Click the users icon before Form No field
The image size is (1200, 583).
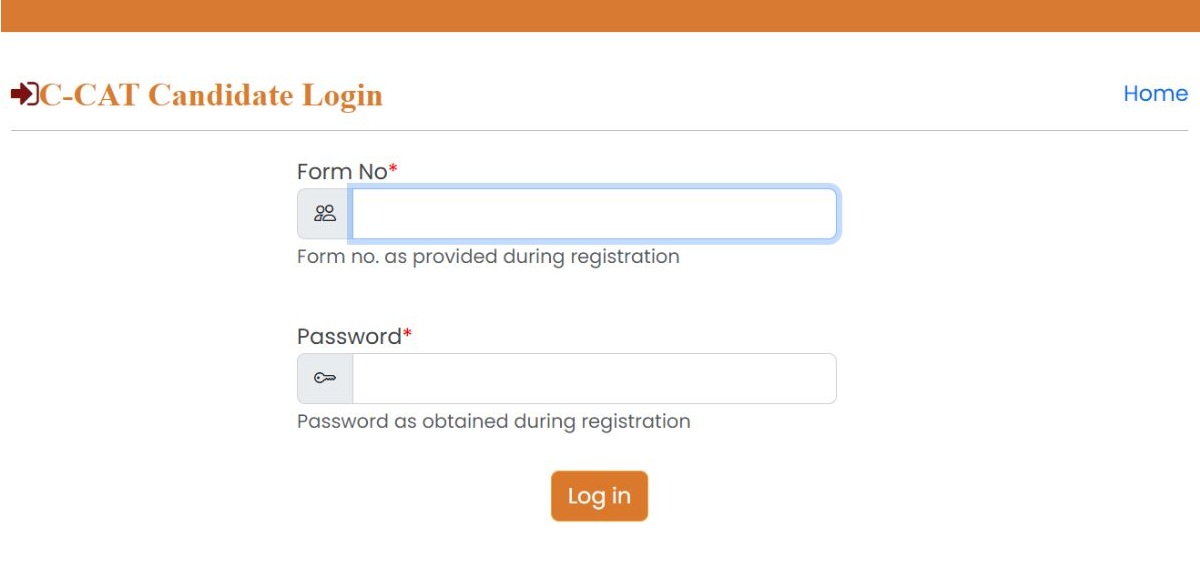click(325, 213)
